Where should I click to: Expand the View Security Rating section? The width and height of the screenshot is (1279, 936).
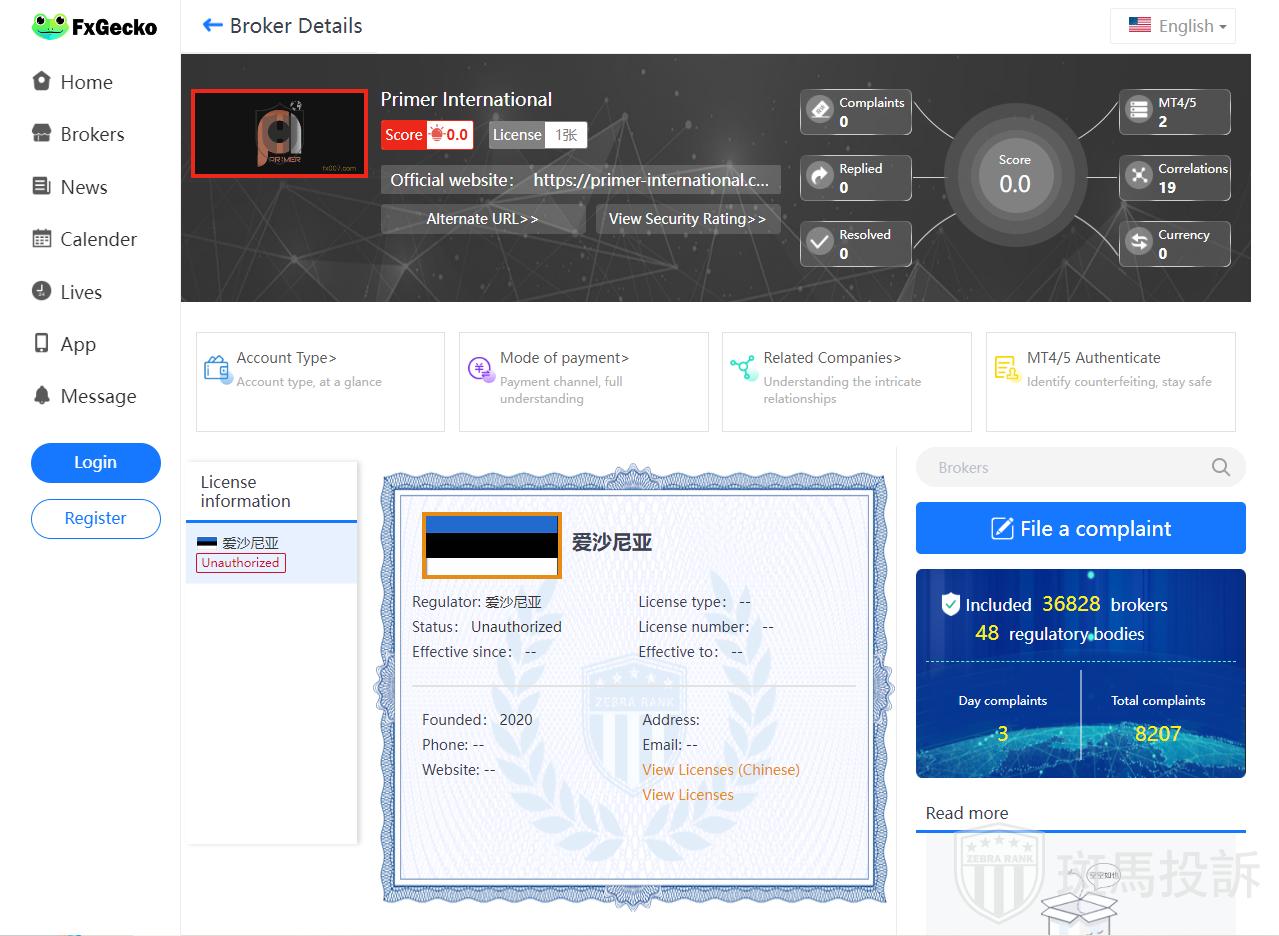click(x=687, y=219)
